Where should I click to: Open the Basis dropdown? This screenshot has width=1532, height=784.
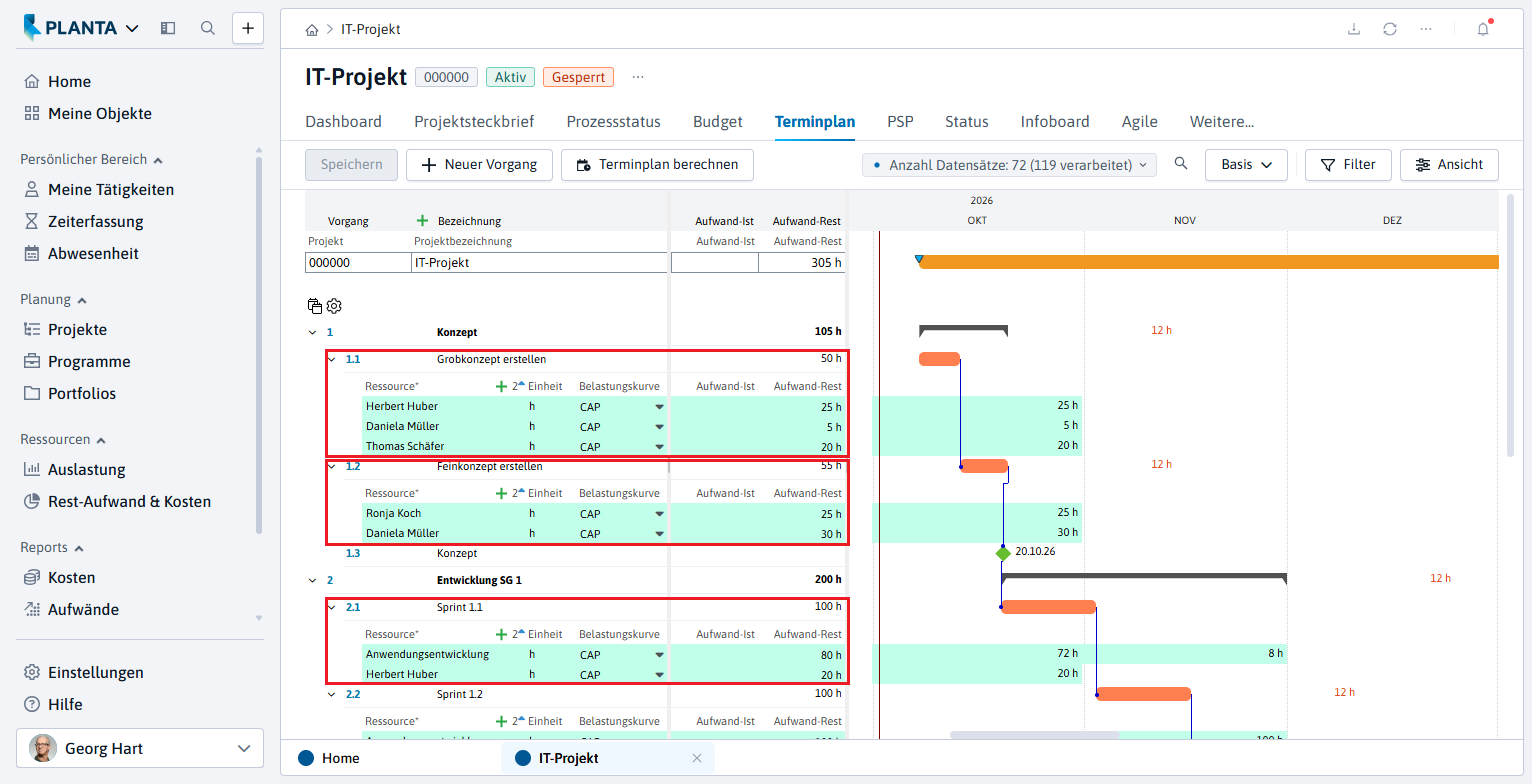[1246, 165]
